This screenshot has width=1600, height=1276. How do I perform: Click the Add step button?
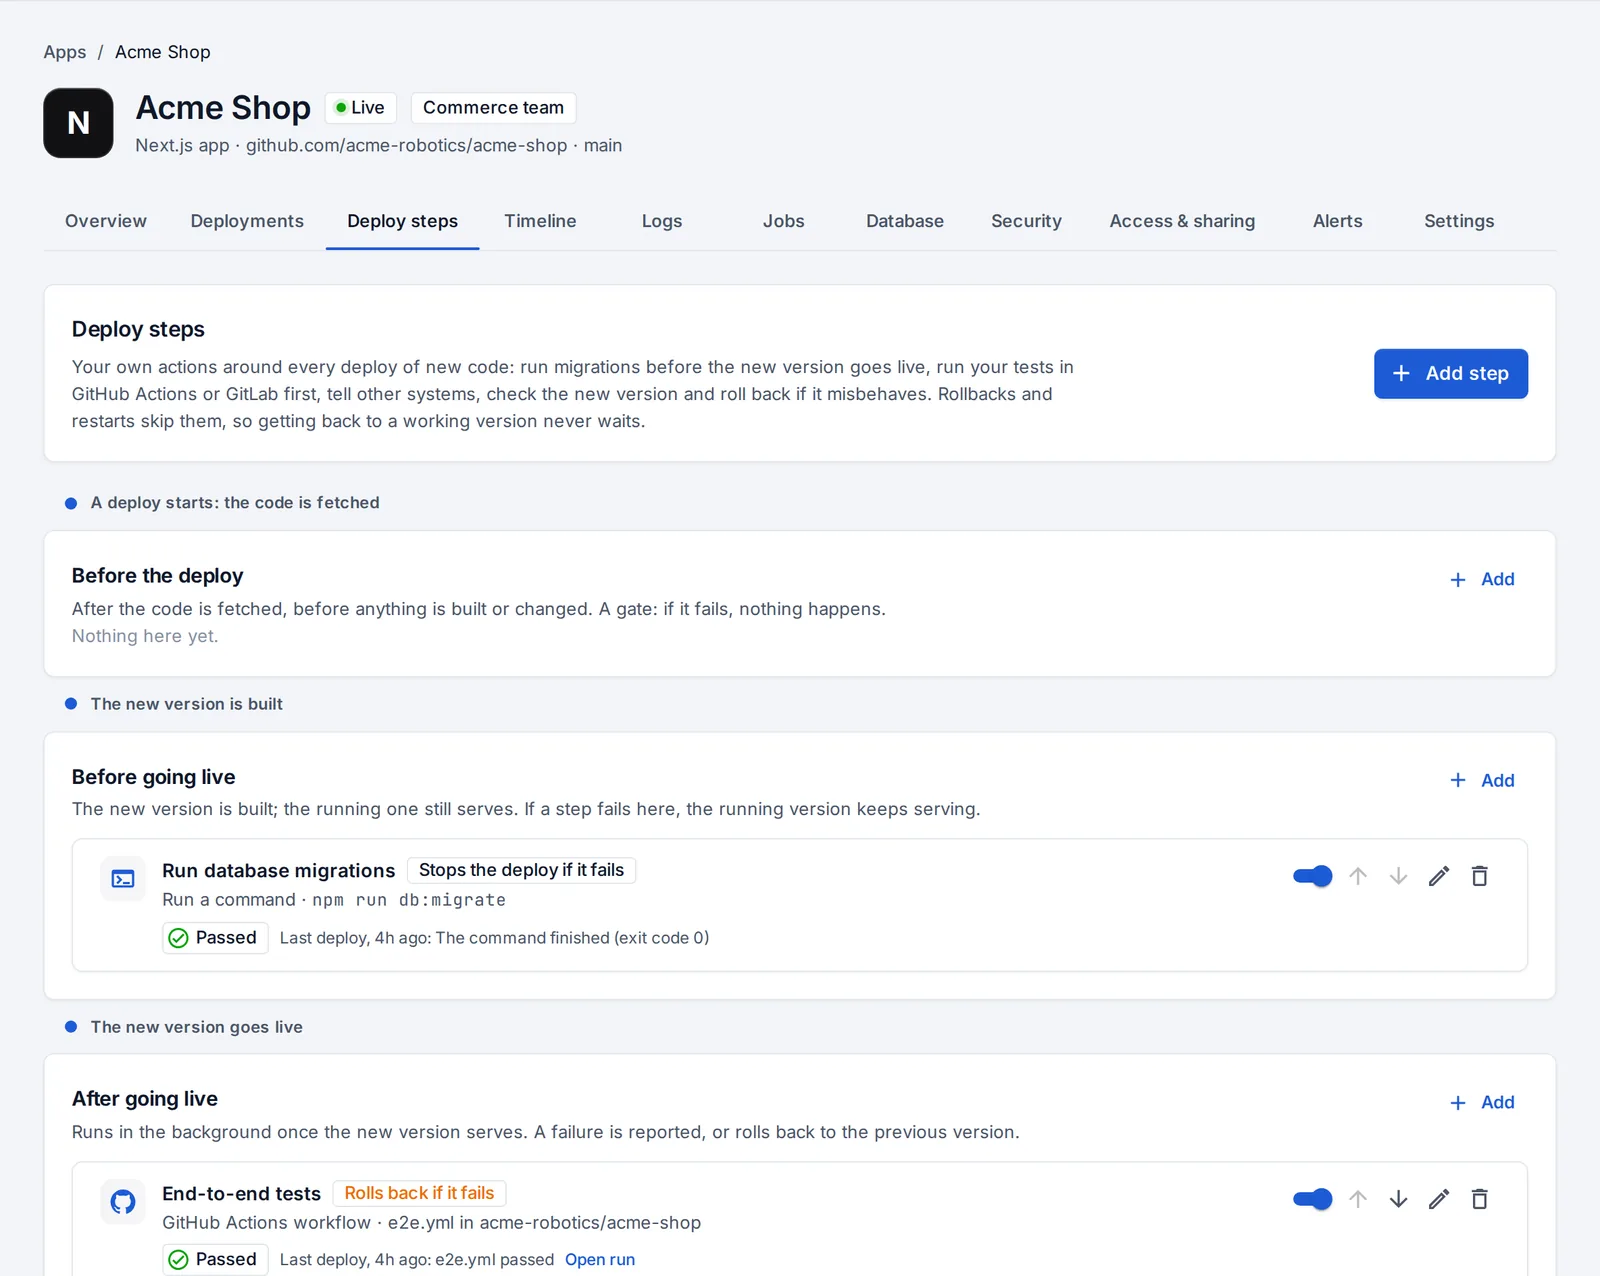(1450, 374)
